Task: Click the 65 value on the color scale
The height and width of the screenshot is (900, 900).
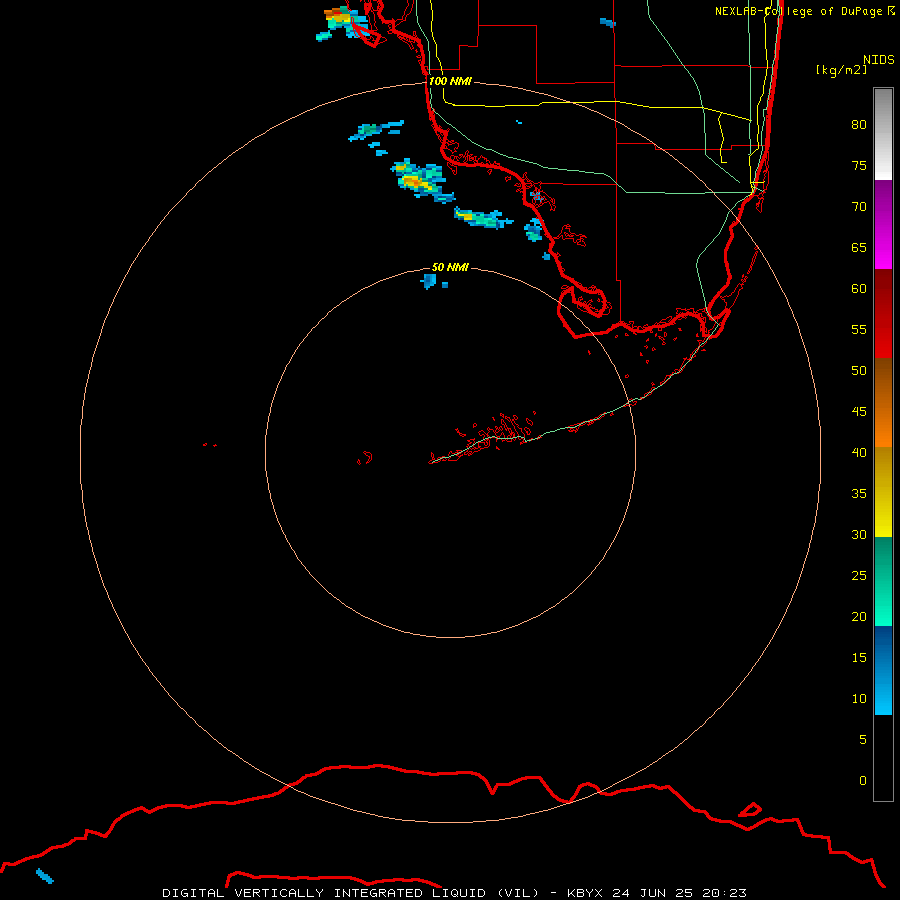Action: click(859, 247)
